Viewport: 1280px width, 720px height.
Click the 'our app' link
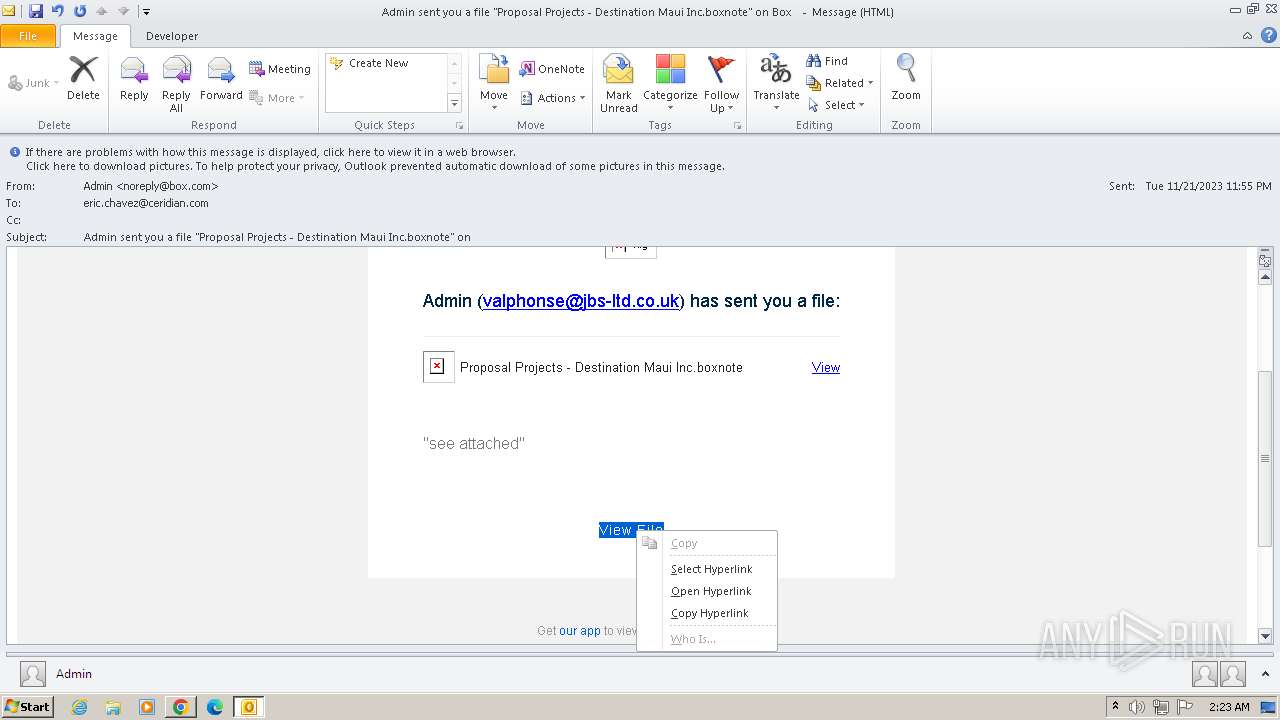(x=580, y=631)
